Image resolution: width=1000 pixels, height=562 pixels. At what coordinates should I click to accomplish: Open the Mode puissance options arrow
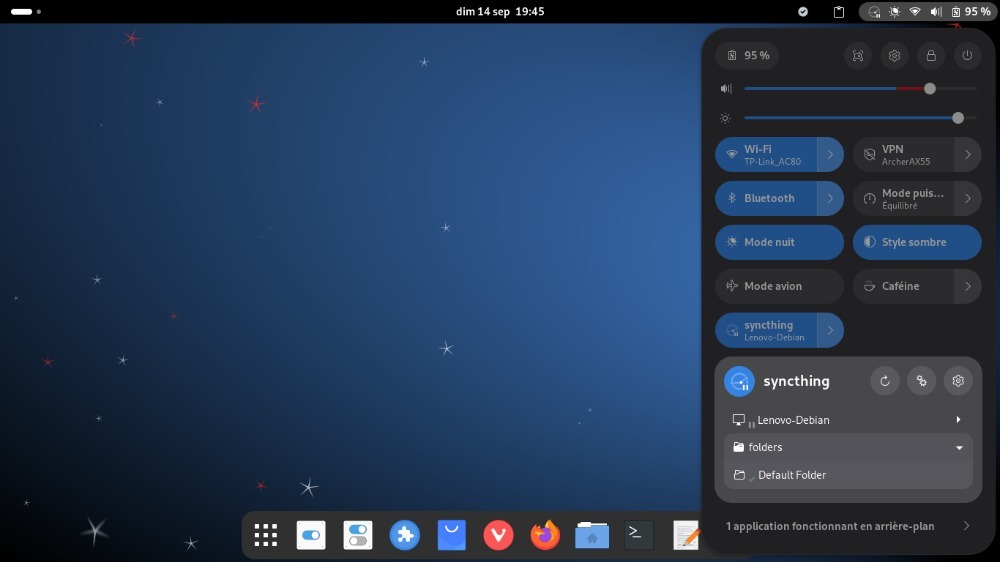click(x=967, y=198)
